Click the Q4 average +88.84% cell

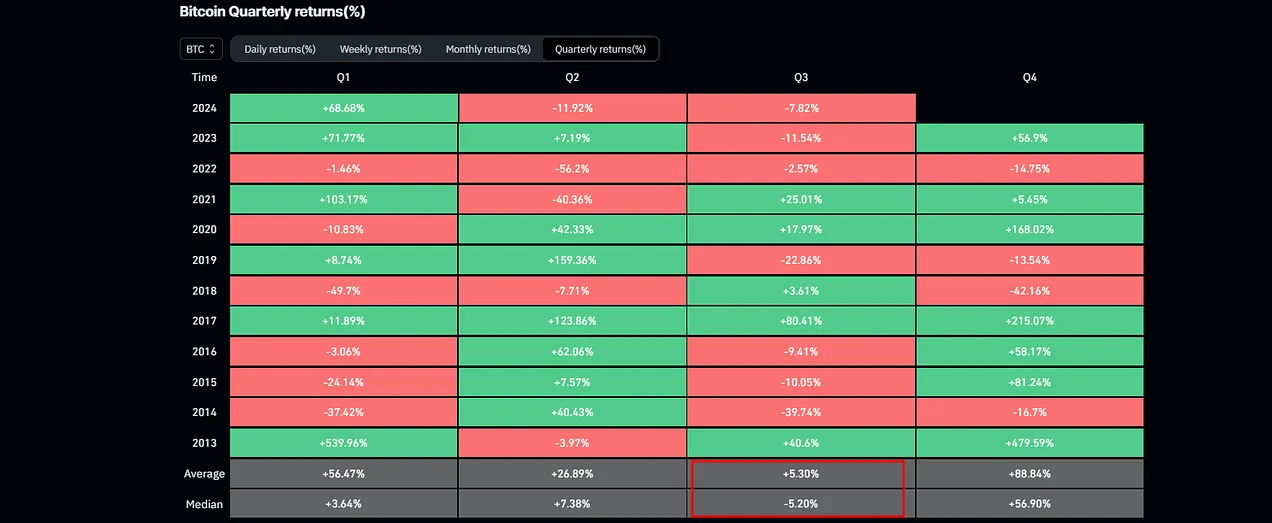pos(1029,474)
